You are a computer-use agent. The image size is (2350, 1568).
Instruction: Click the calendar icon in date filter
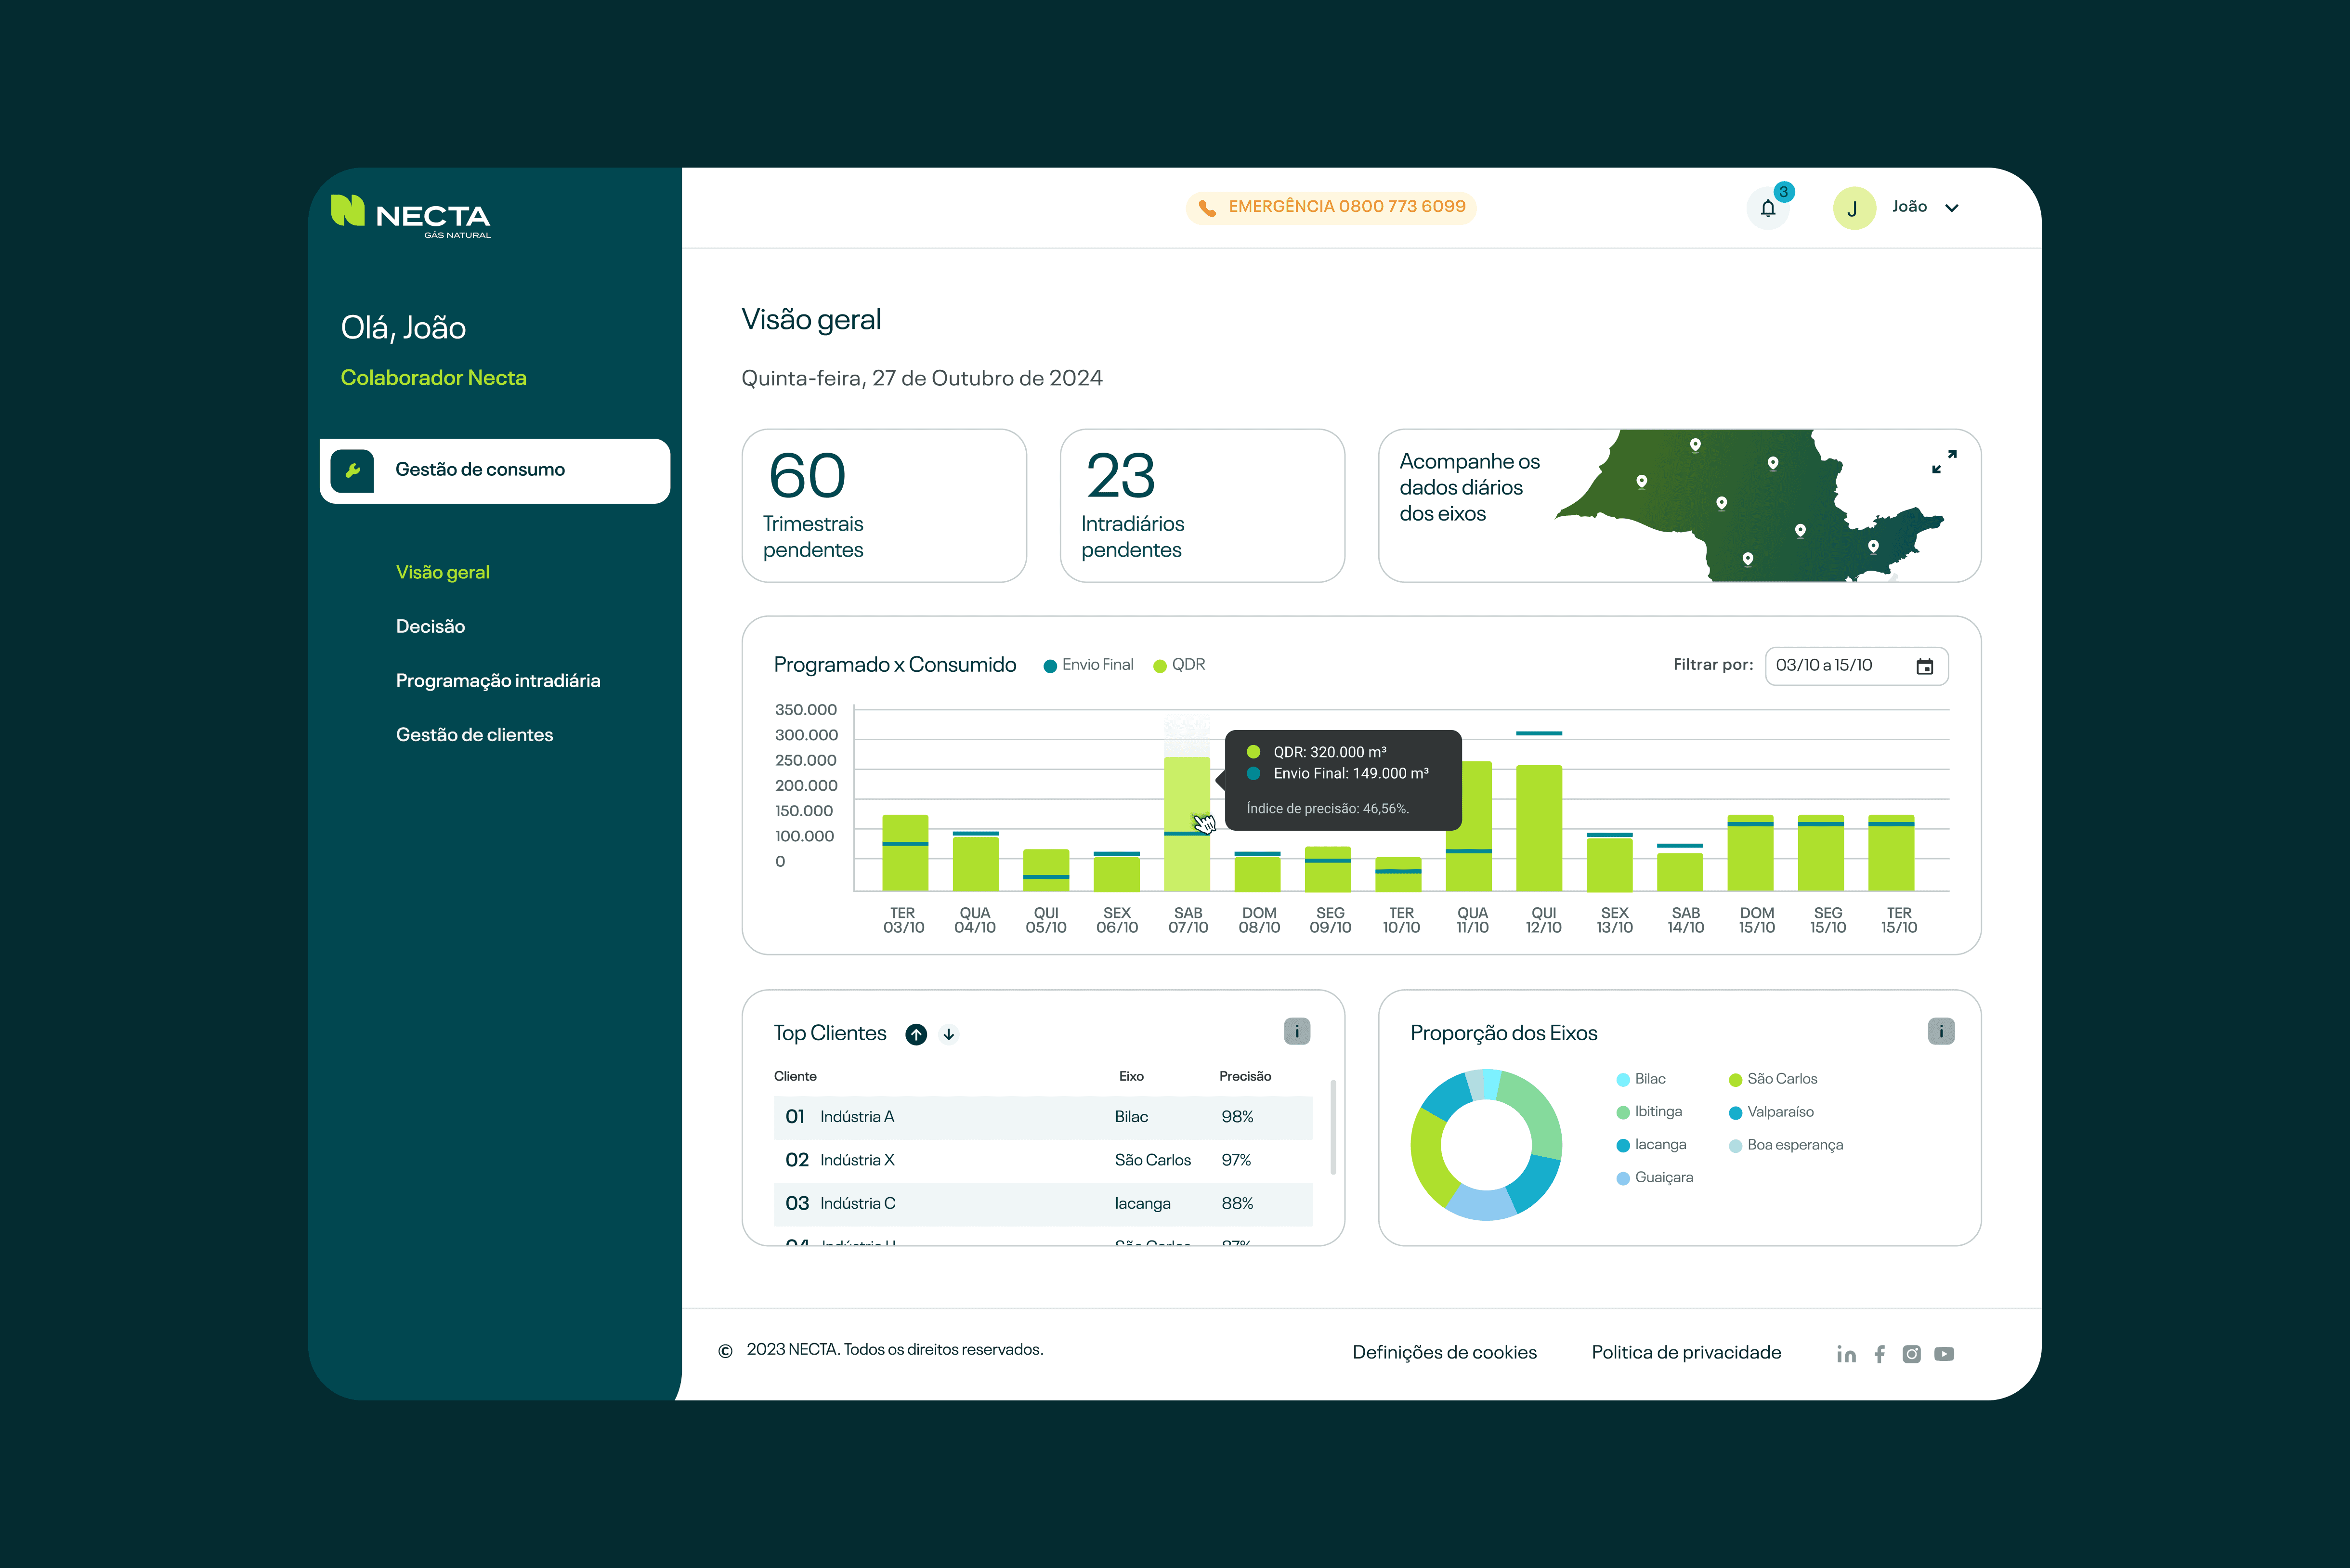(1924, 666)
